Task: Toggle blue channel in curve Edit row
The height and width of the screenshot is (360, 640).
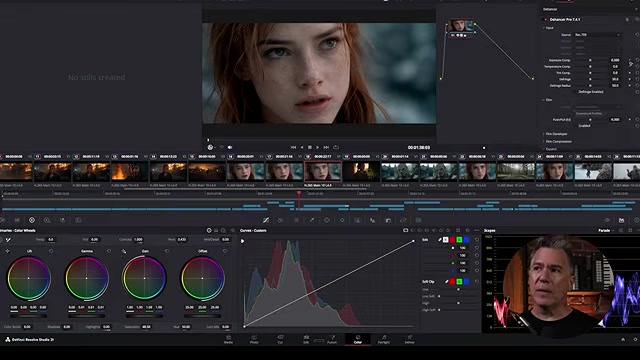Action: click(x=466, y=240)
